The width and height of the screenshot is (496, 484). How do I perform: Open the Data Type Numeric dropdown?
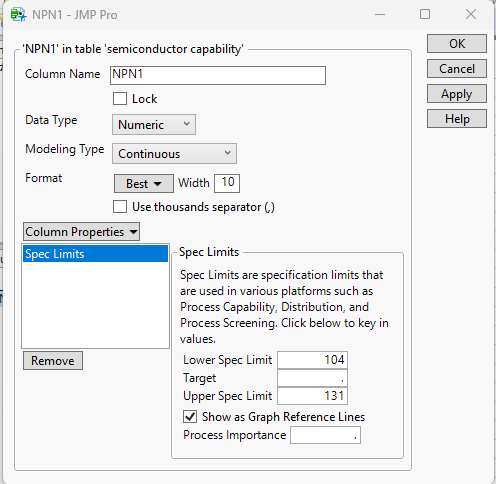(154, 125)
